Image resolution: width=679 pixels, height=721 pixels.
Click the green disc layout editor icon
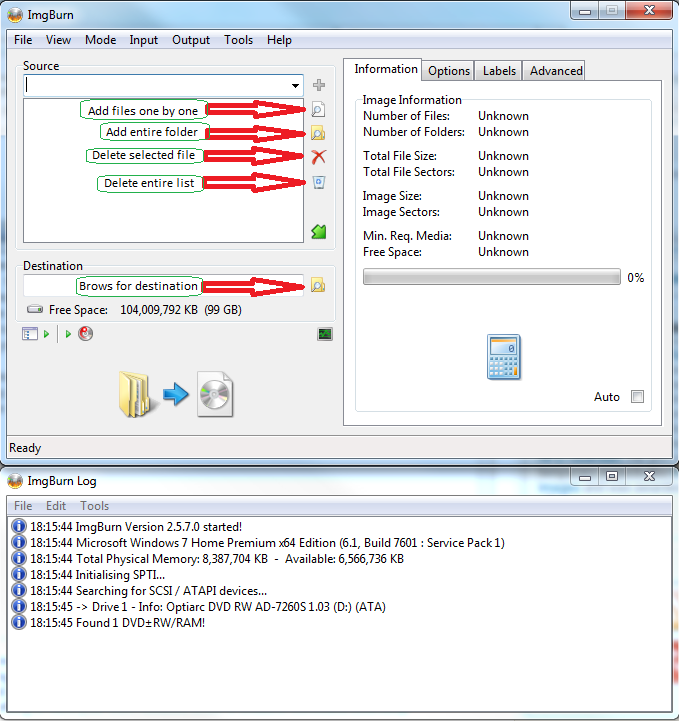point(319,232)
